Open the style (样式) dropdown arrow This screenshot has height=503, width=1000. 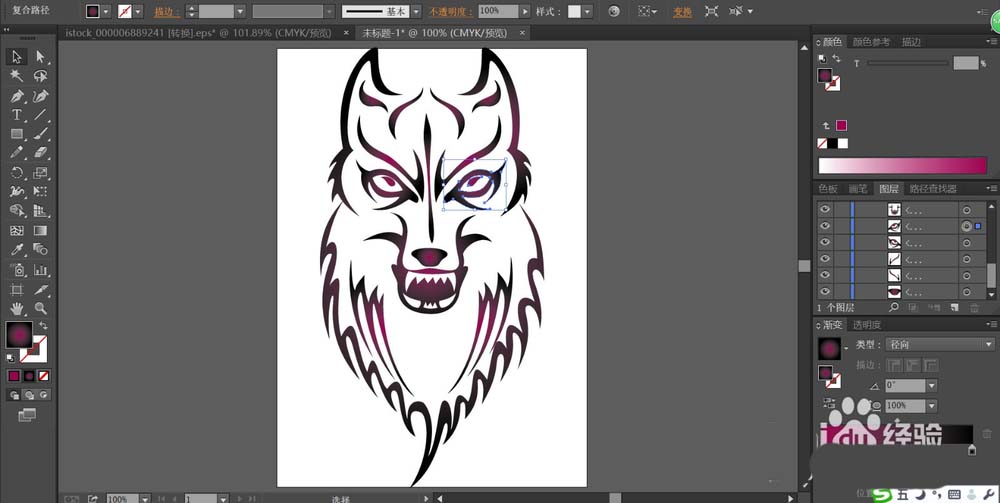pyautogui.click(x=587, y=11)
